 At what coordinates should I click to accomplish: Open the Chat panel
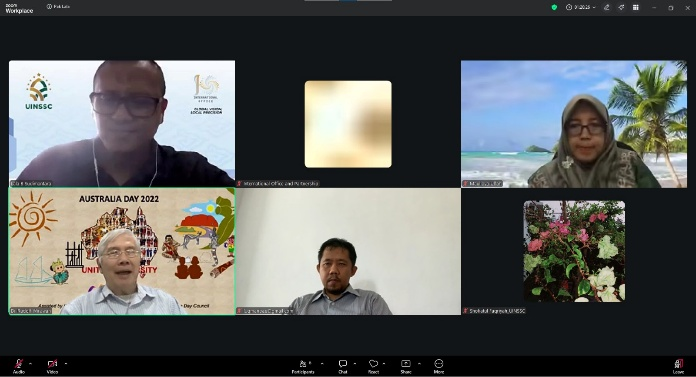(x=343, y=366)
